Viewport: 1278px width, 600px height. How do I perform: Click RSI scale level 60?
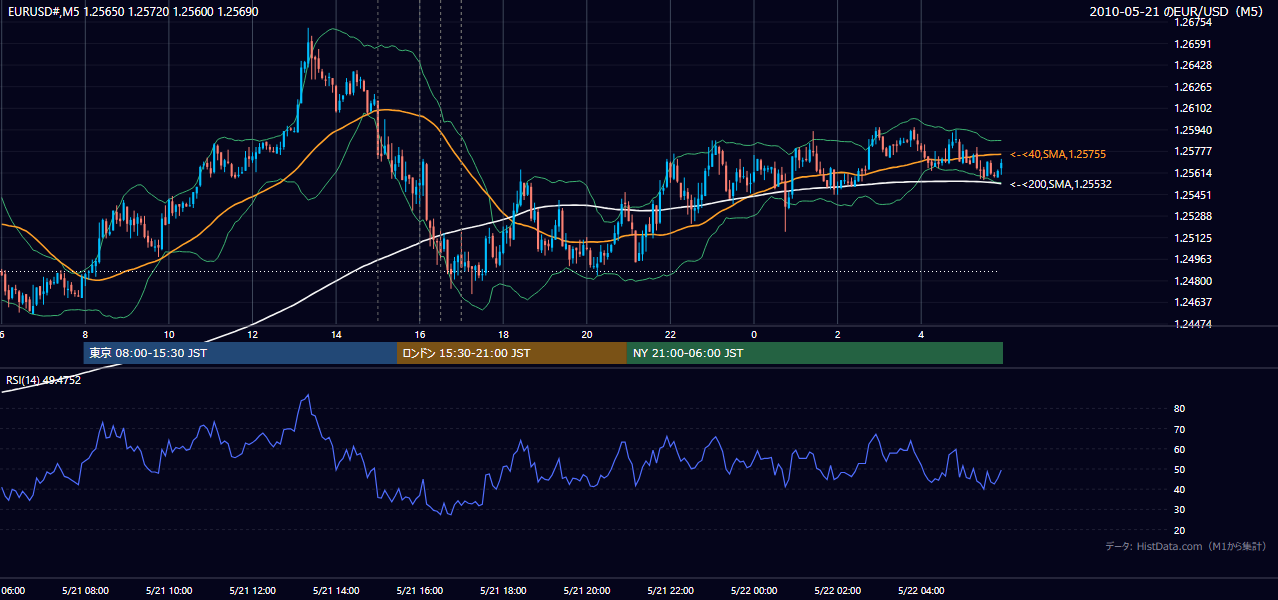(x=1179, y=449)
